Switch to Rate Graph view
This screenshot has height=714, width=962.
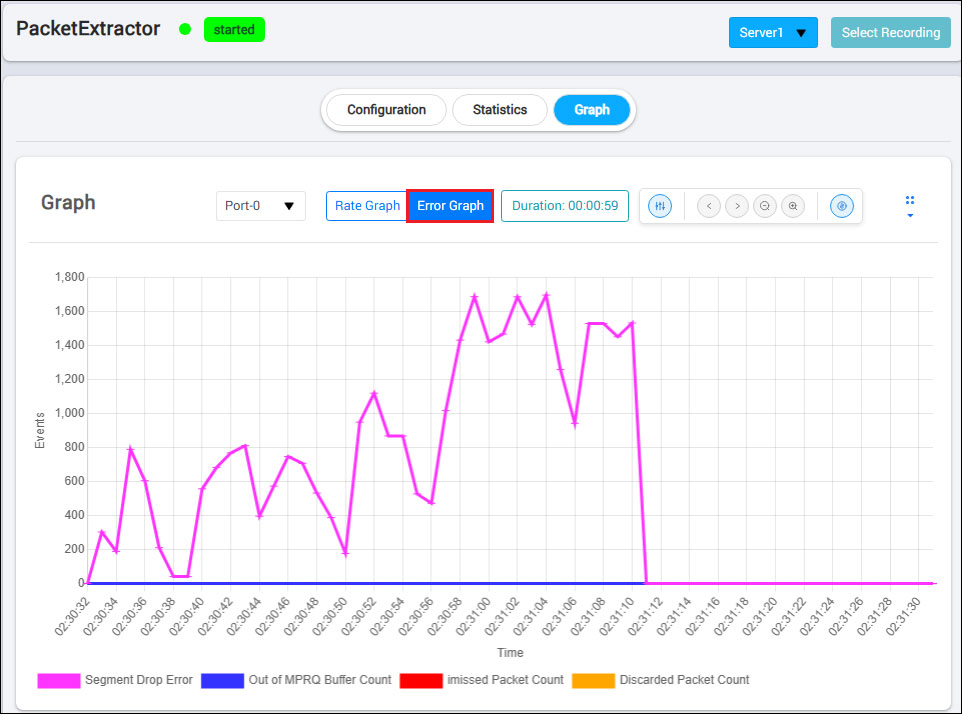[x=367, y=206]
